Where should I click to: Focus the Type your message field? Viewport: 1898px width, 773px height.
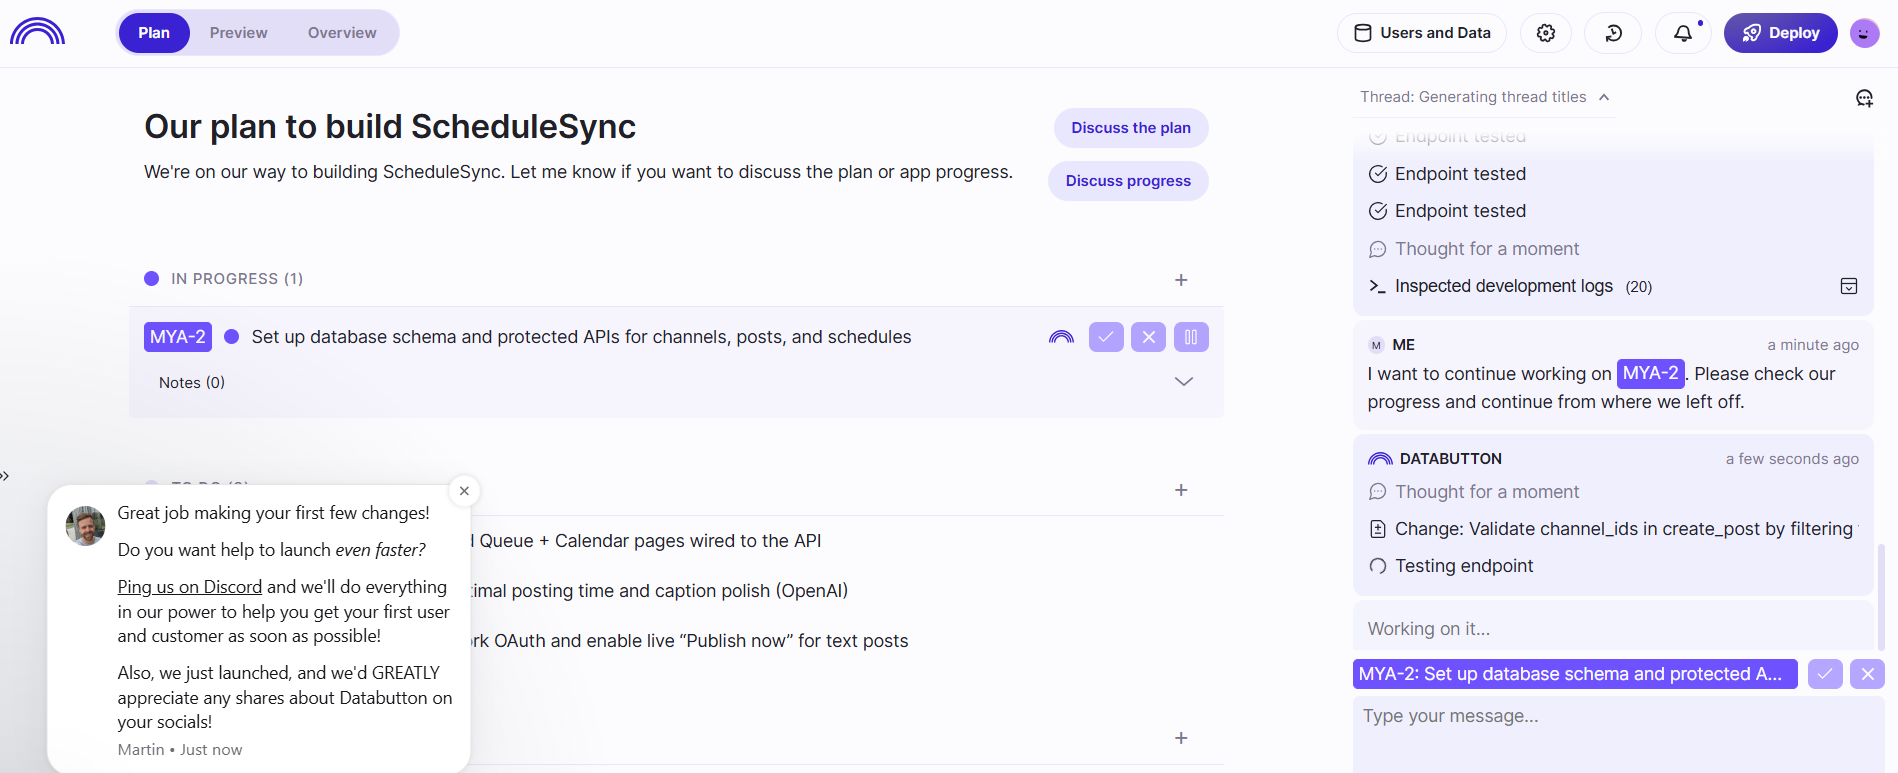(x=1619, y=734)
